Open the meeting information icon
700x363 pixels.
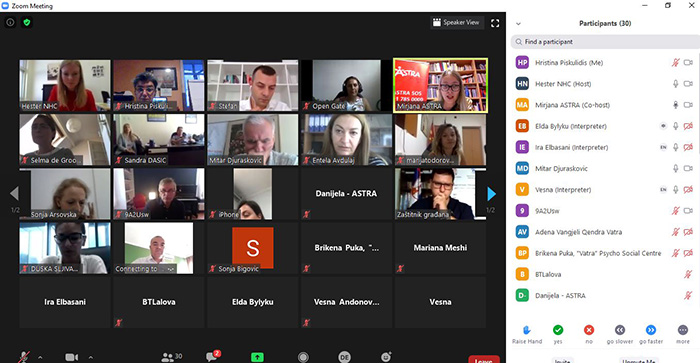(x=10, y=22)
